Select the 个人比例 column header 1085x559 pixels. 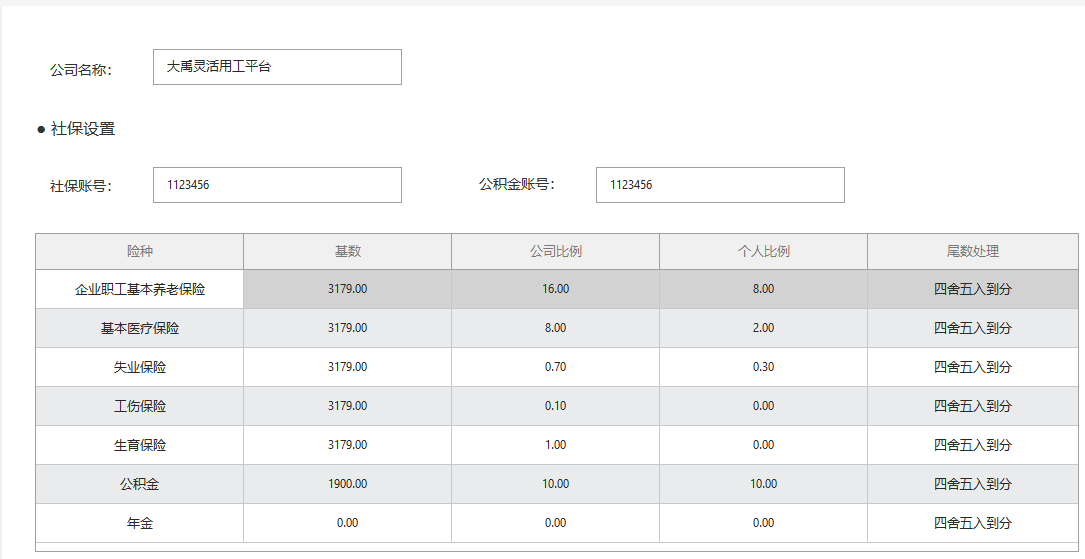[x=763, y=251]
